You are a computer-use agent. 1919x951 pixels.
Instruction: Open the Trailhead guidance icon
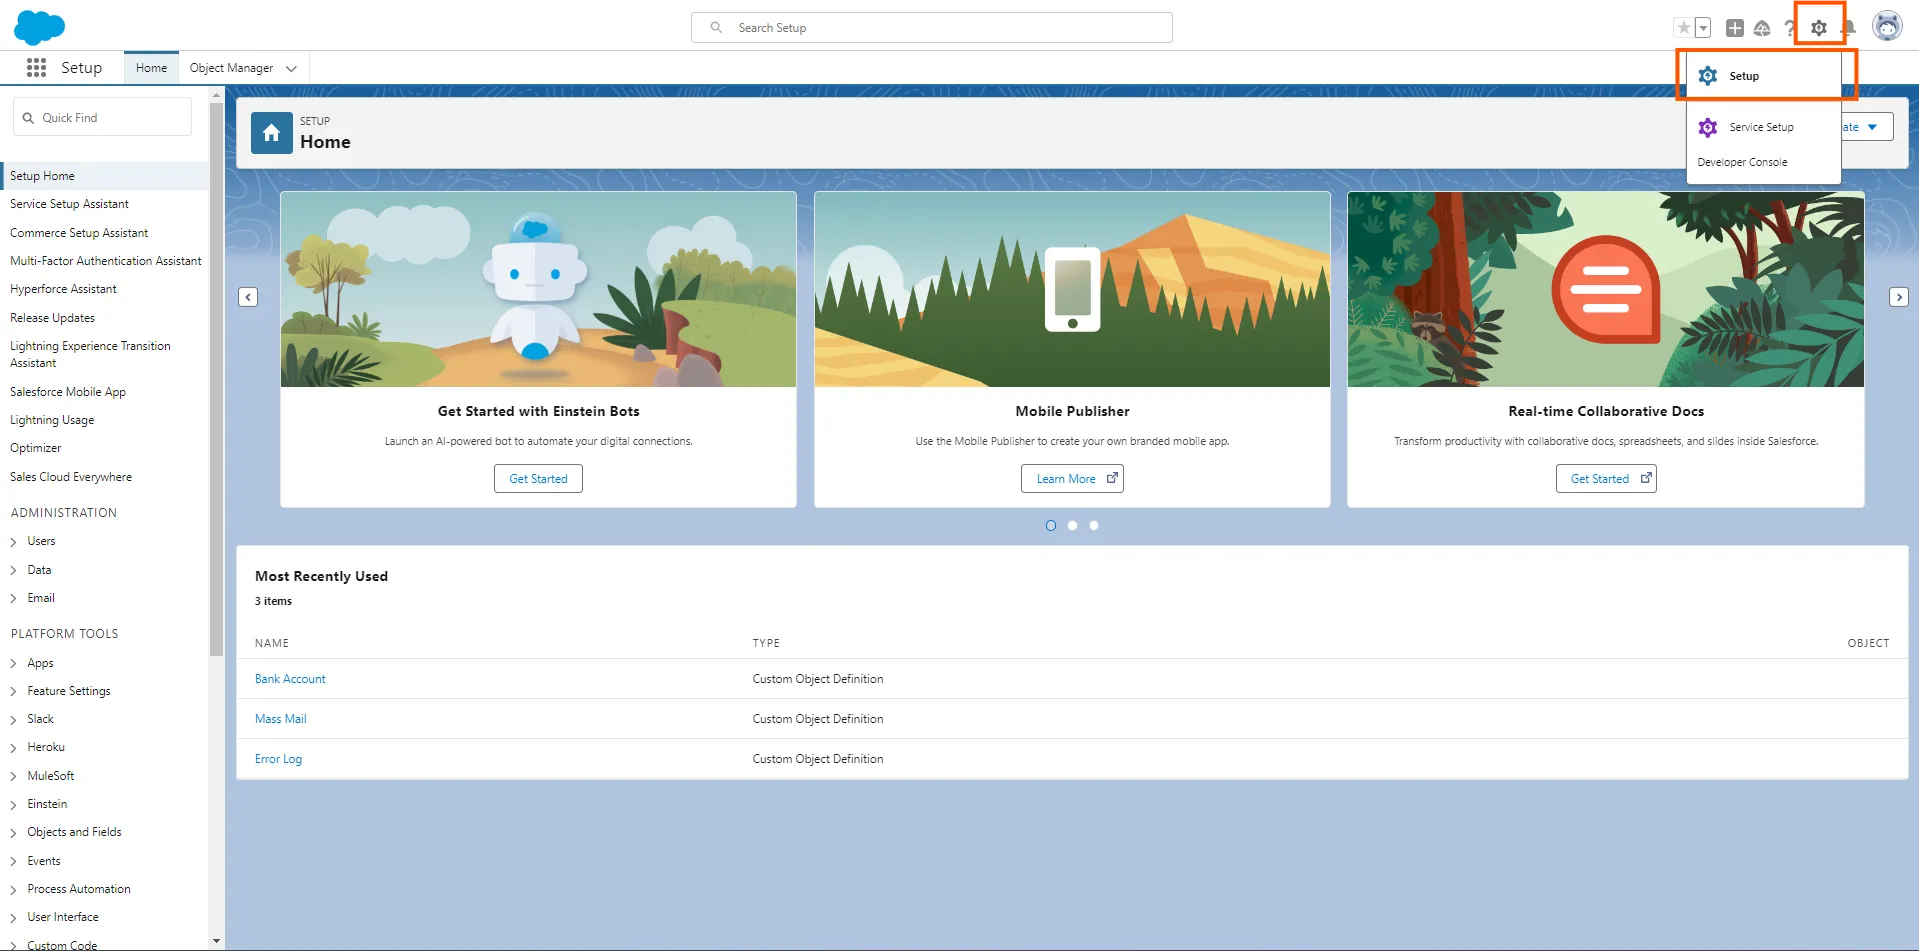tap(1762, 28)
